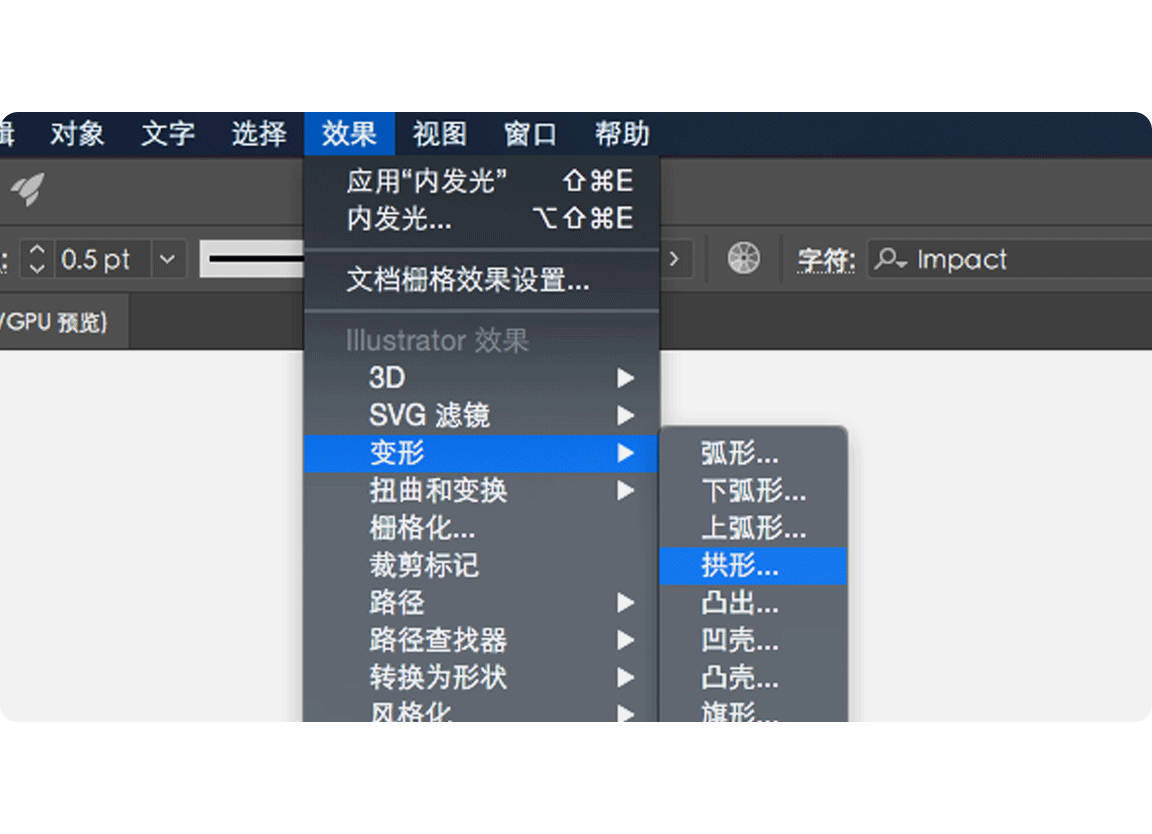This screenshot has height=834, width=1152.
Task: Open the 窗口 menu
Action: (x=530, y=134)
